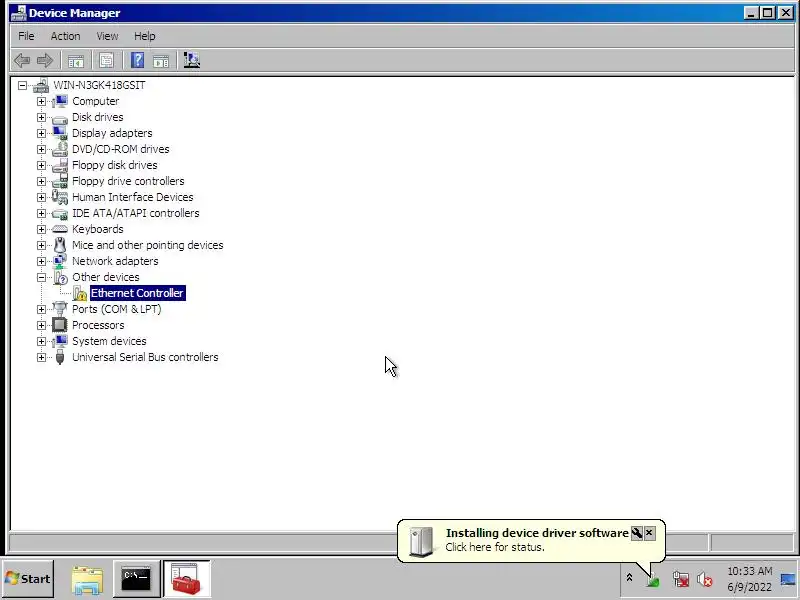The height and width of the screenshot is (600, 800).
Task: Collapse the WIN-N3GK418GSIT root node
Action: [22, 85]
